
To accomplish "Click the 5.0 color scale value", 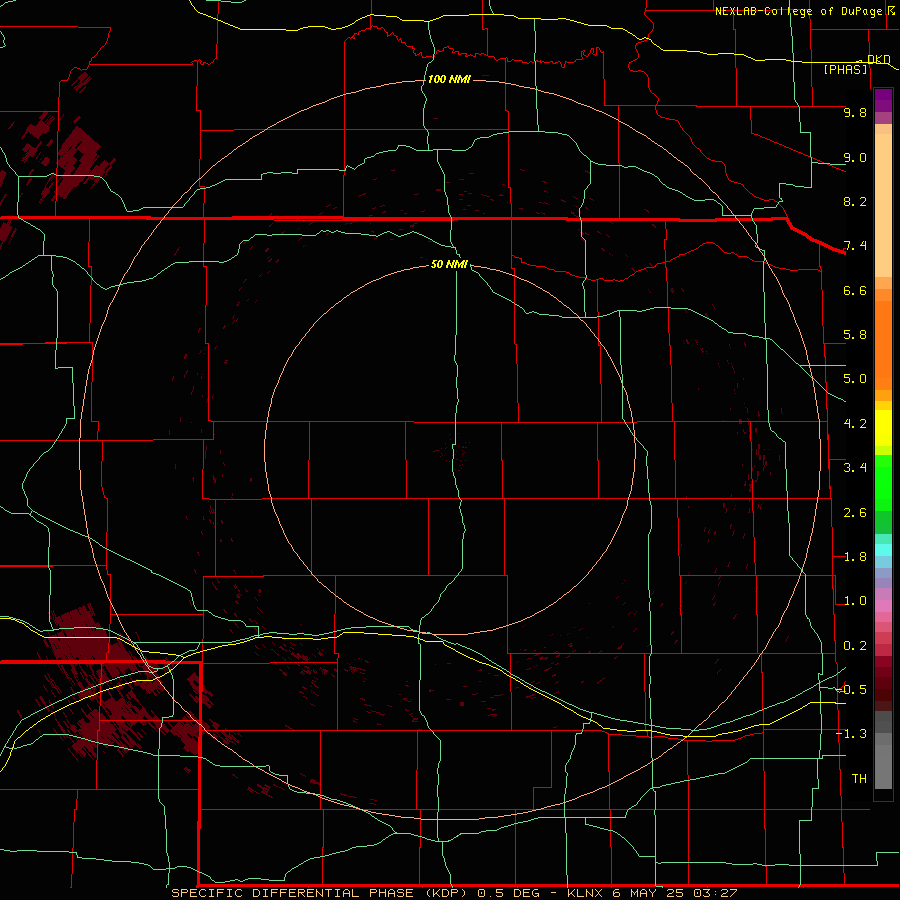I will tap(855, 379).
